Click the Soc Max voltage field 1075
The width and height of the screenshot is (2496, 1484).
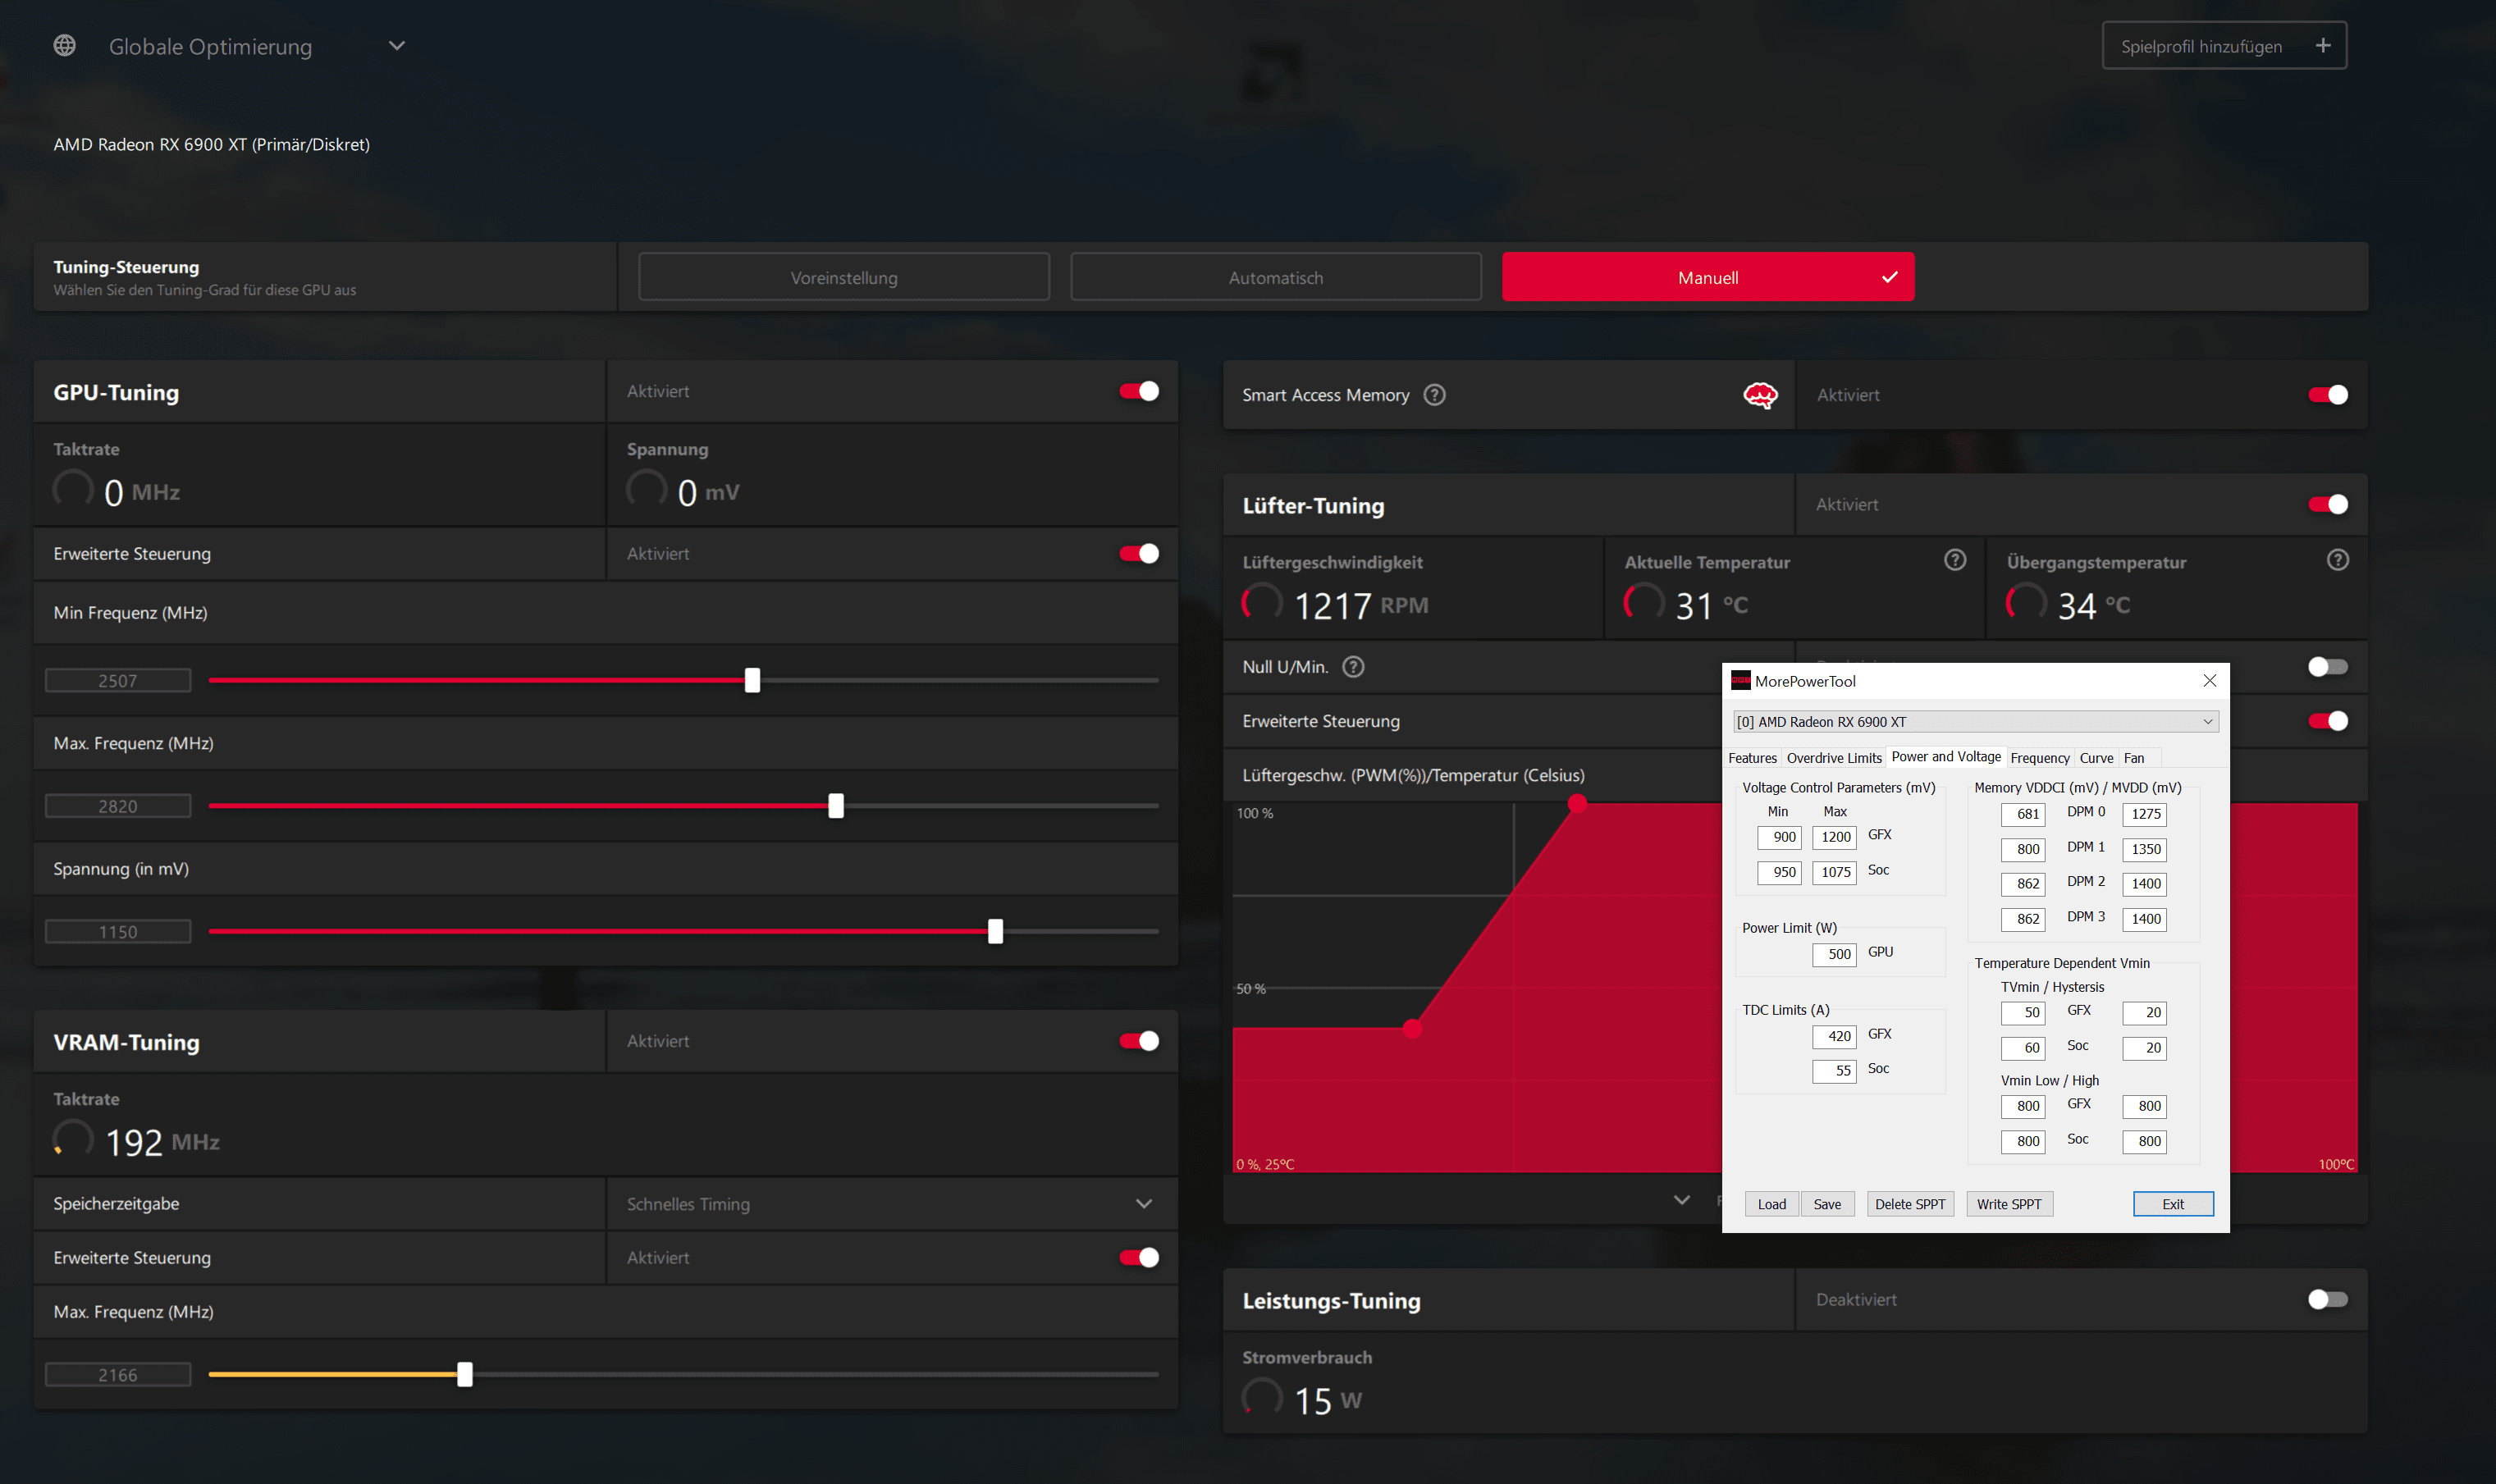[1835, 872]
